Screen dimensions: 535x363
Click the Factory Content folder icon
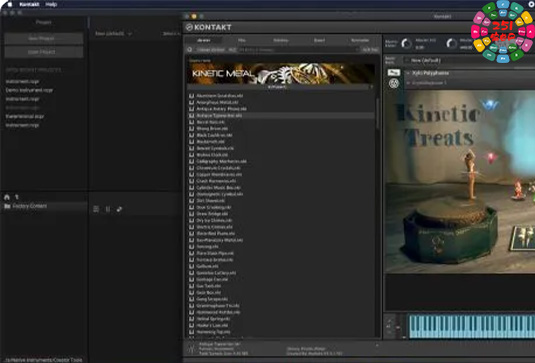7,206
